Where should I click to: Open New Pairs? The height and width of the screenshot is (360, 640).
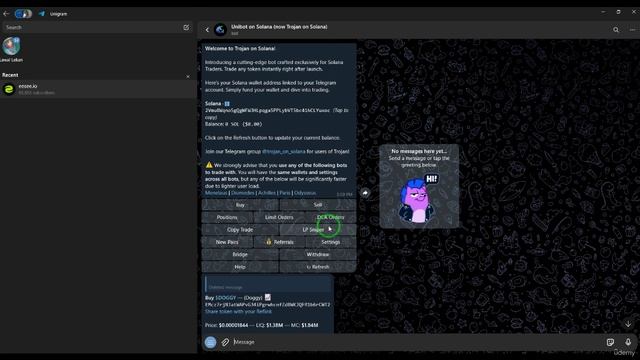[x=227, y=242]
